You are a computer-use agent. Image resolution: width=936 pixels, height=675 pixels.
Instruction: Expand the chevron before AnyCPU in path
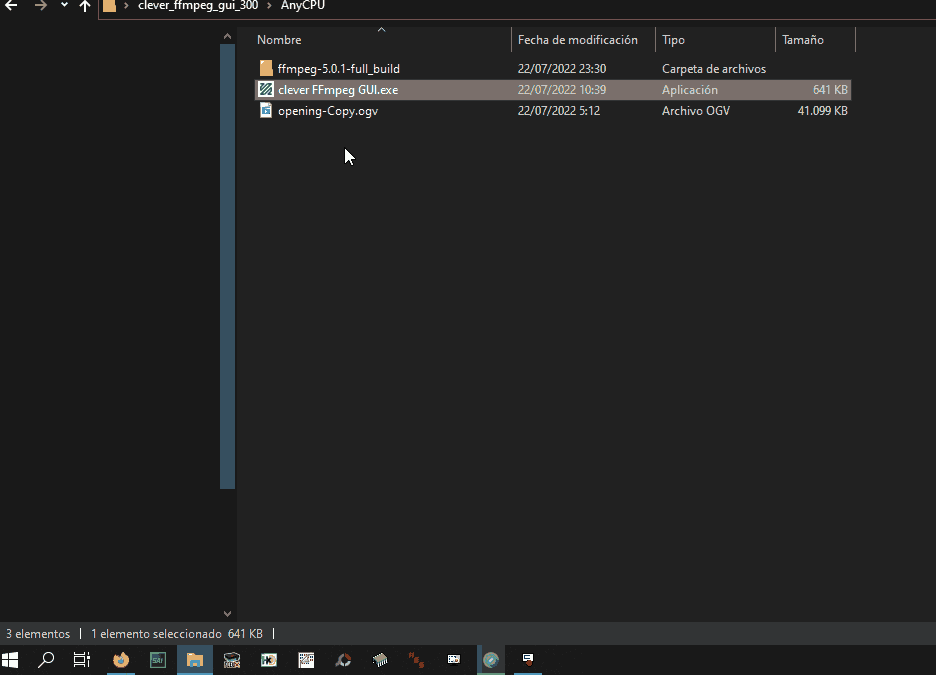point(269,5)
